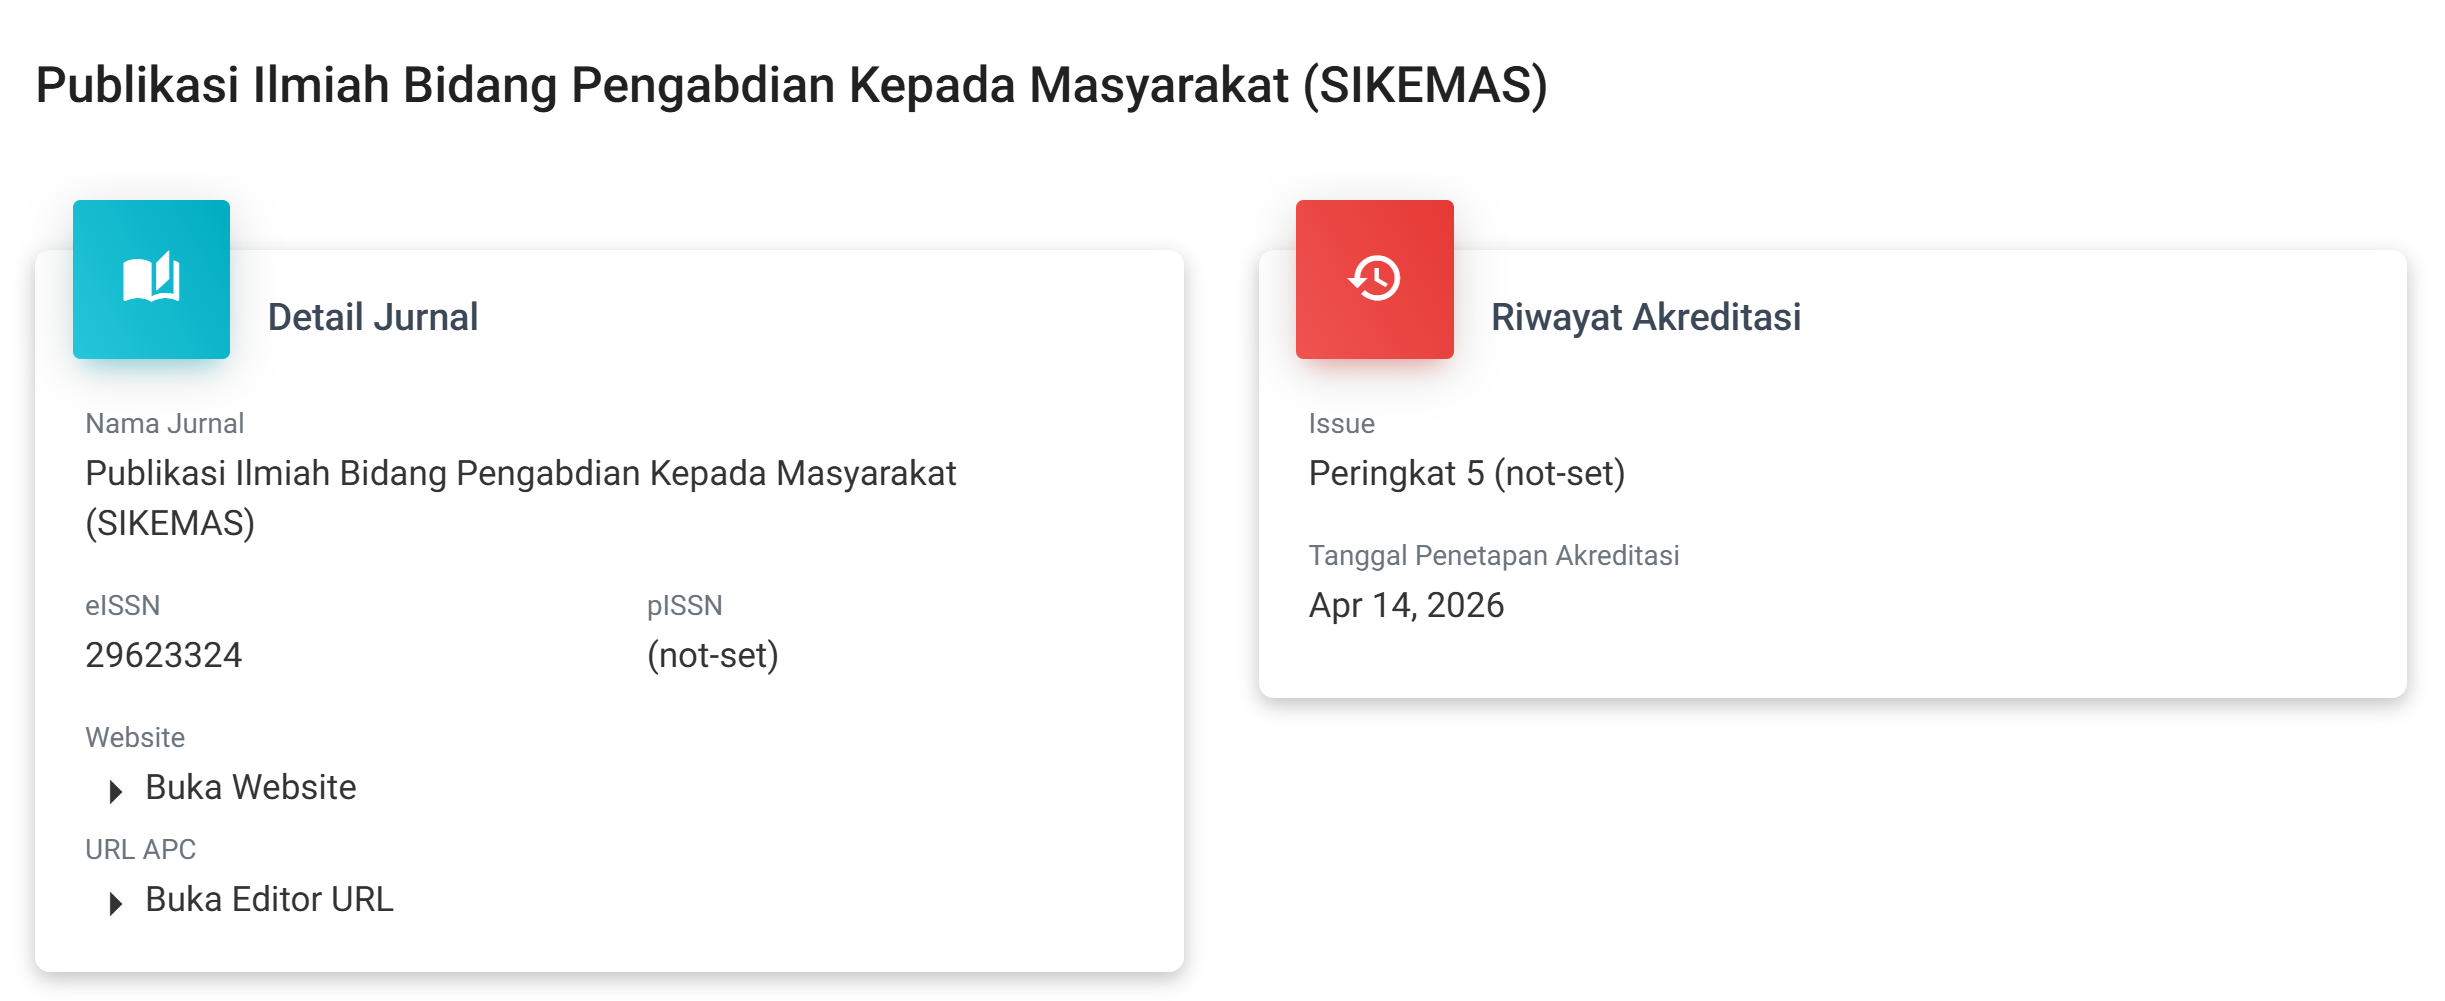
Task: Open the Buka Website link text
Action: click(250, 788)
